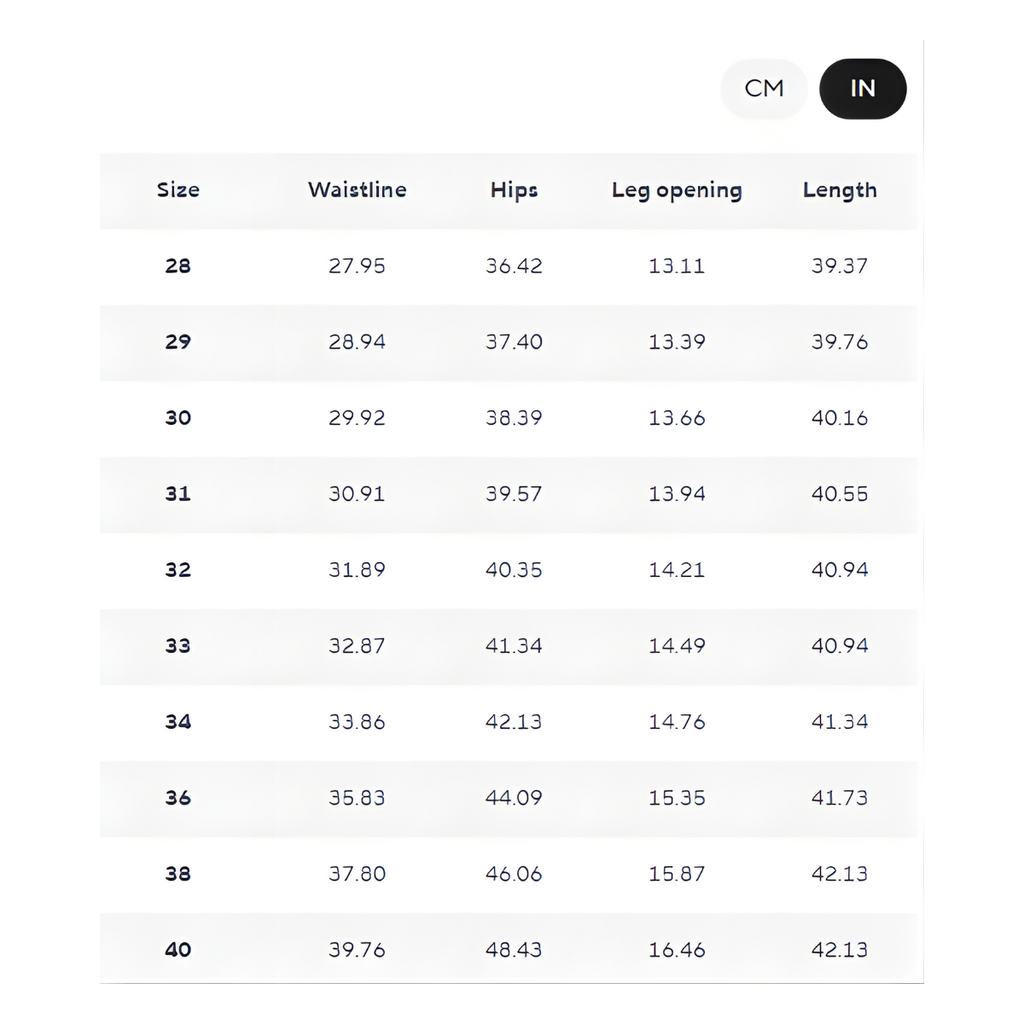Select the size 40 row label
Screen dimensions: 1024x1024
(x=178, y=950)
